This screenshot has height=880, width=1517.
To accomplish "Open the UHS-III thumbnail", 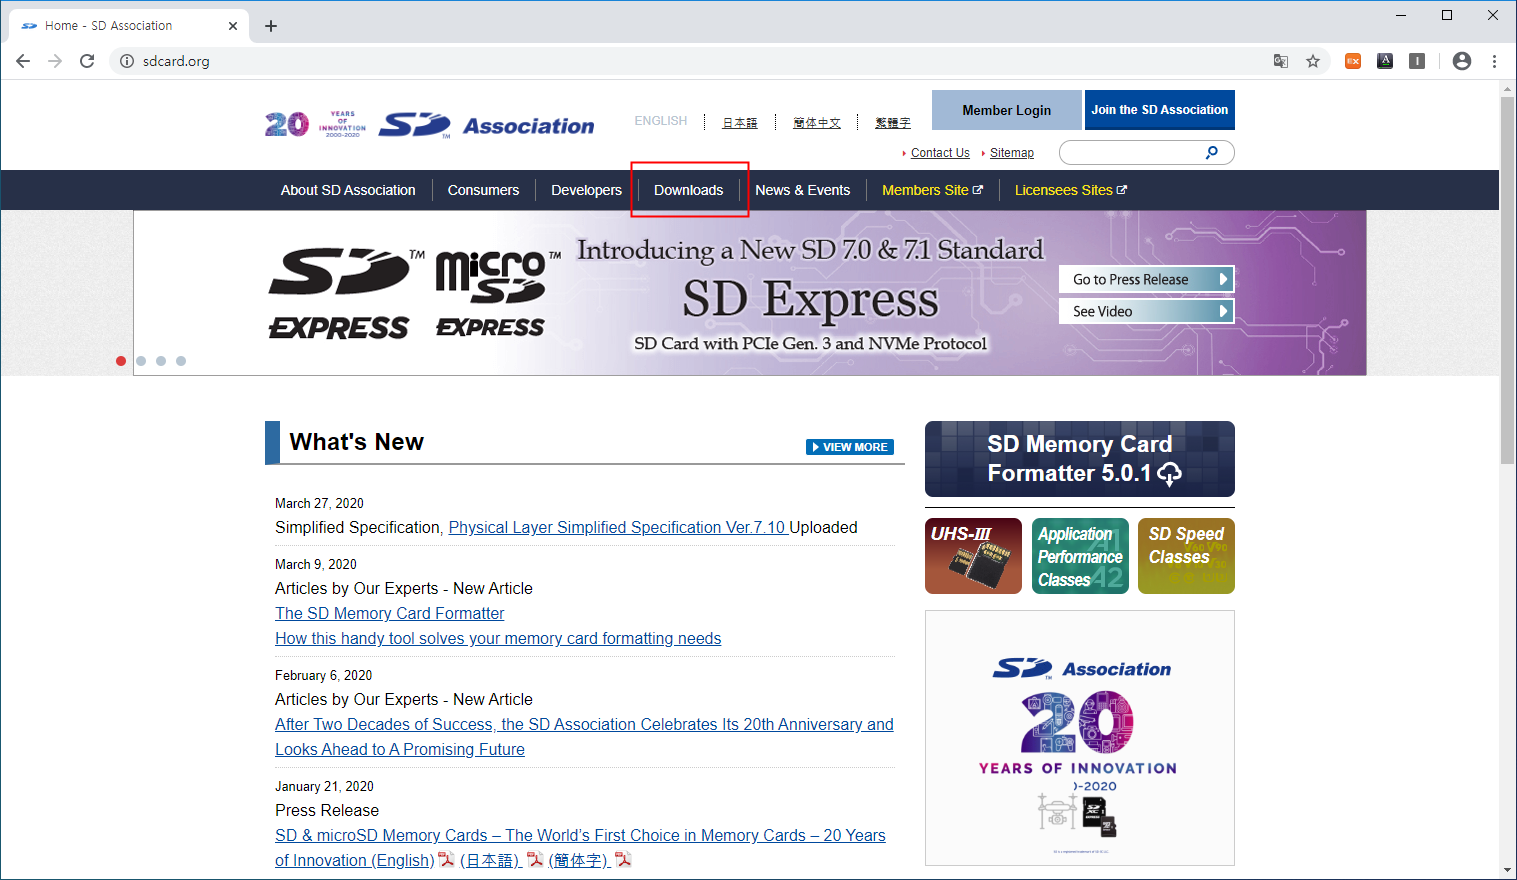I will click(973, 556).
